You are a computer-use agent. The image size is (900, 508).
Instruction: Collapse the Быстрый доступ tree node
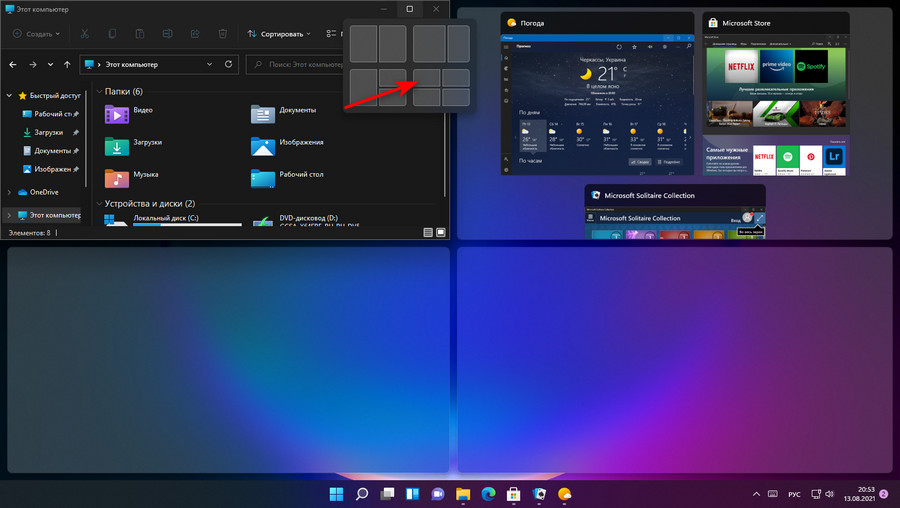pyautogui.click(x=9, y=96)
